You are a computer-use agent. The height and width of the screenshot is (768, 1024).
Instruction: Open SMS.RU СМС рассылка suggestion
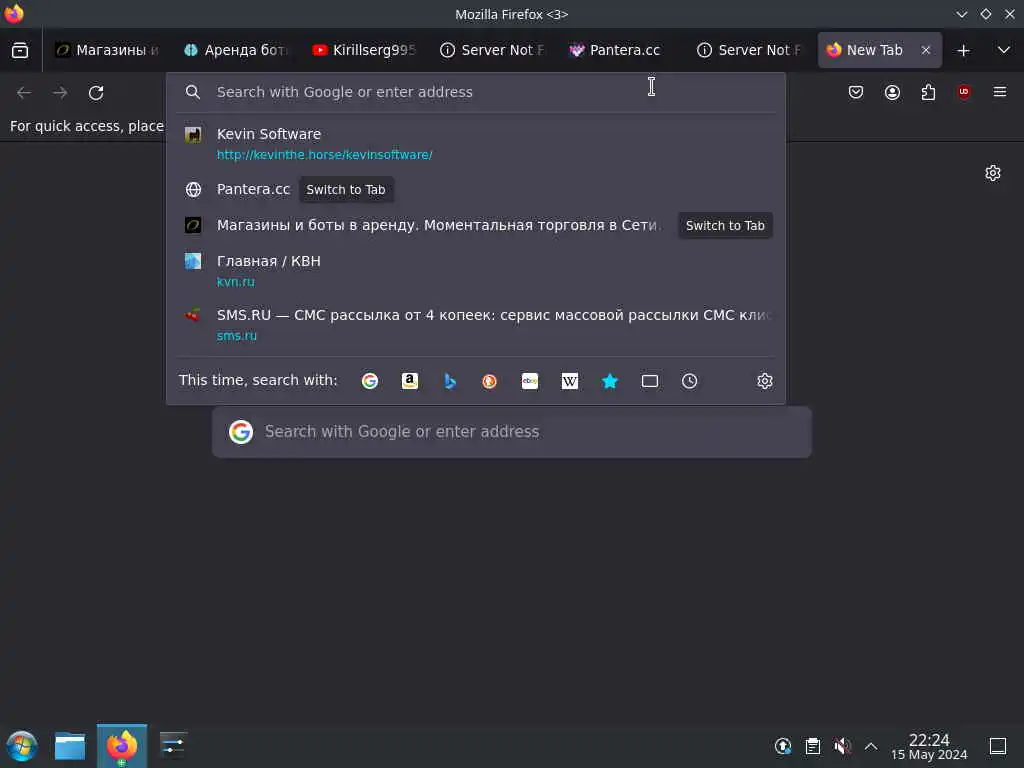(475, 325)
